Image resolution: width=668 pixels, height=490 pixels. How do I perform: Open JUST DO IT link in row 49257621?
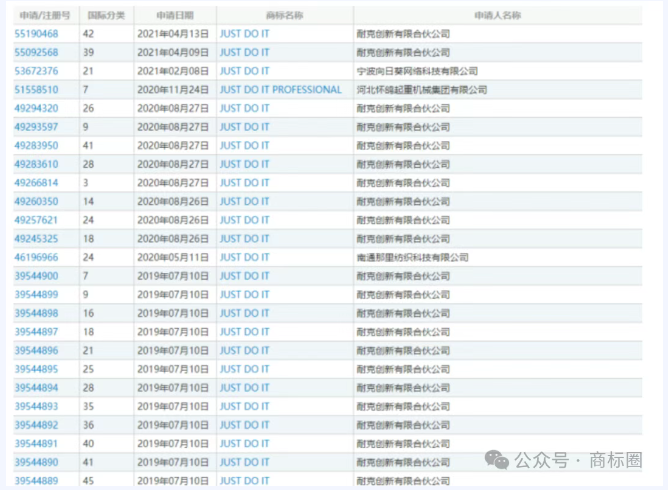pyautogui.click(x=244, y=220)
